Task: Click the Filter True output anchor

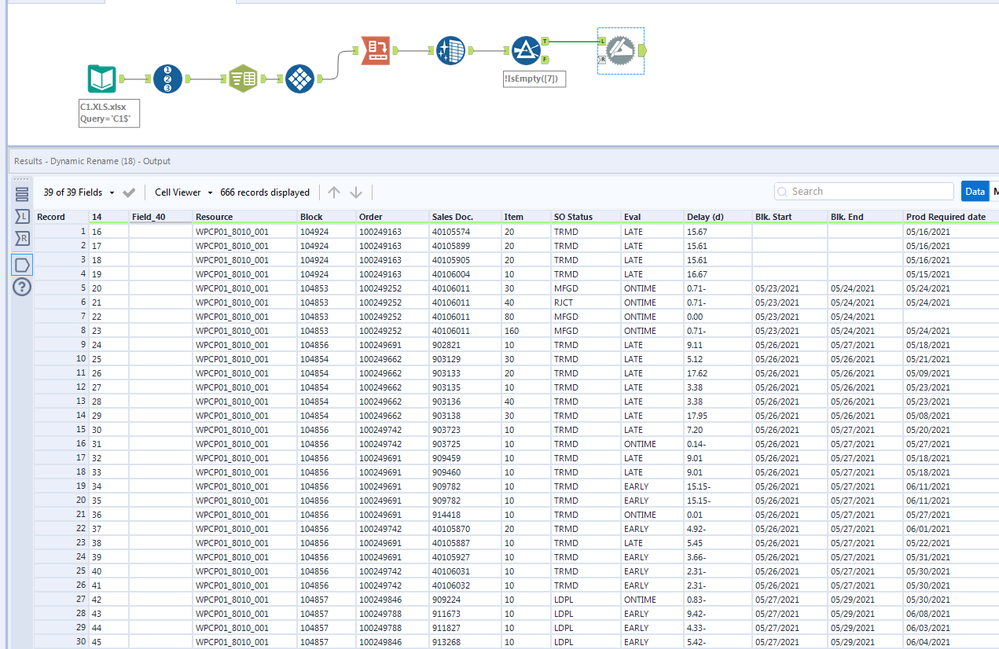Action: click(x=545, y=41)
